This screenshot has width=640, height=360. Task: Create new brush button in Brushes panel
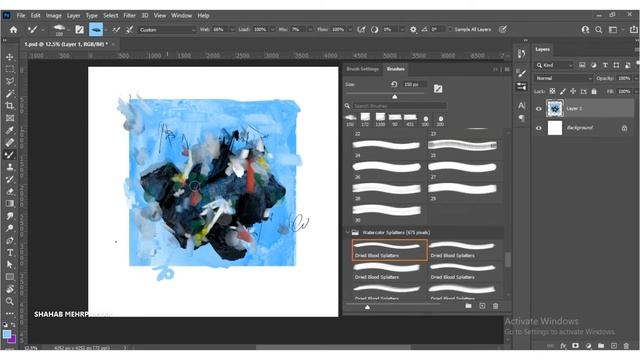pyautogui.click(x=482, y=306)
